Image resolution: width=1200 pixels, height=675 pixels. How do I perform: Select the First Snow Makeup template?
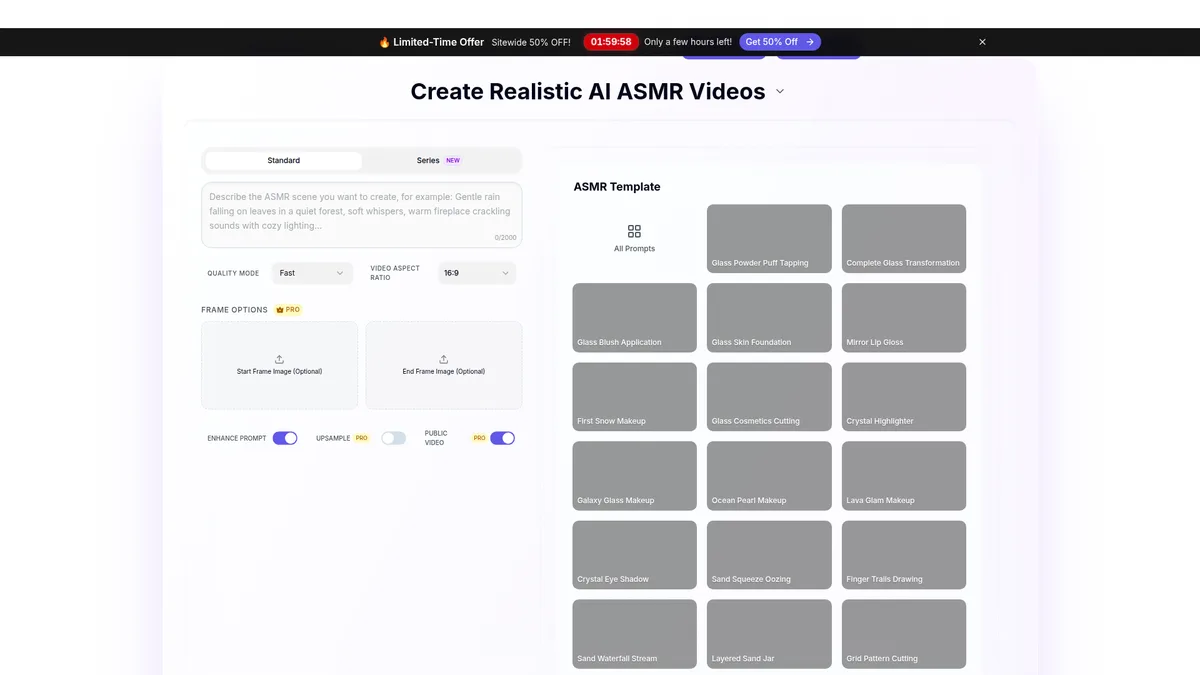[635, 397]
